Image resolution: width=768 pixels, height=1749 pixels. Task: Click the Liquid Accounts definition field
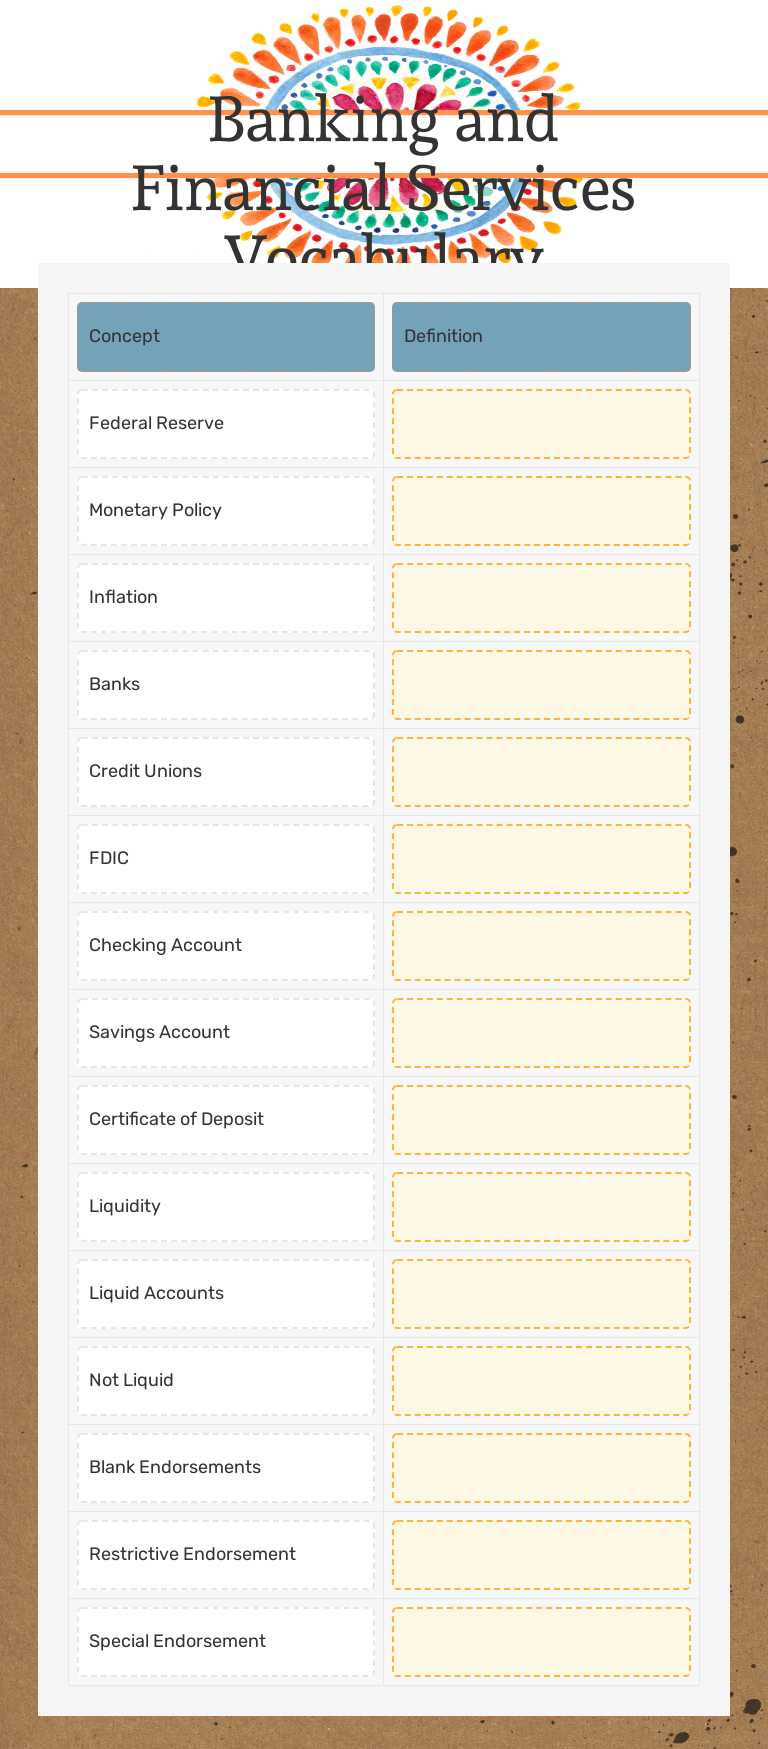[541, 1294]
